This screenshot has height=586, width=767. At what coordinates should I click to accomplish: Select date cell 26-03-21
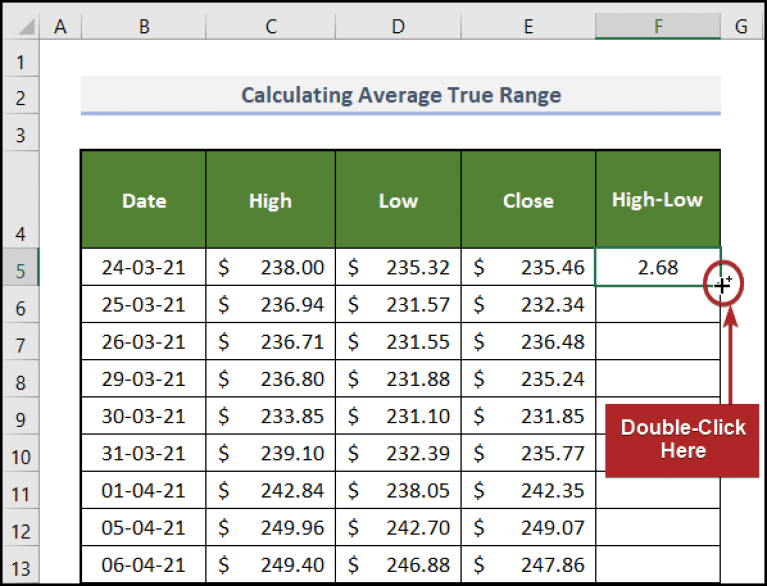[144, 341]
